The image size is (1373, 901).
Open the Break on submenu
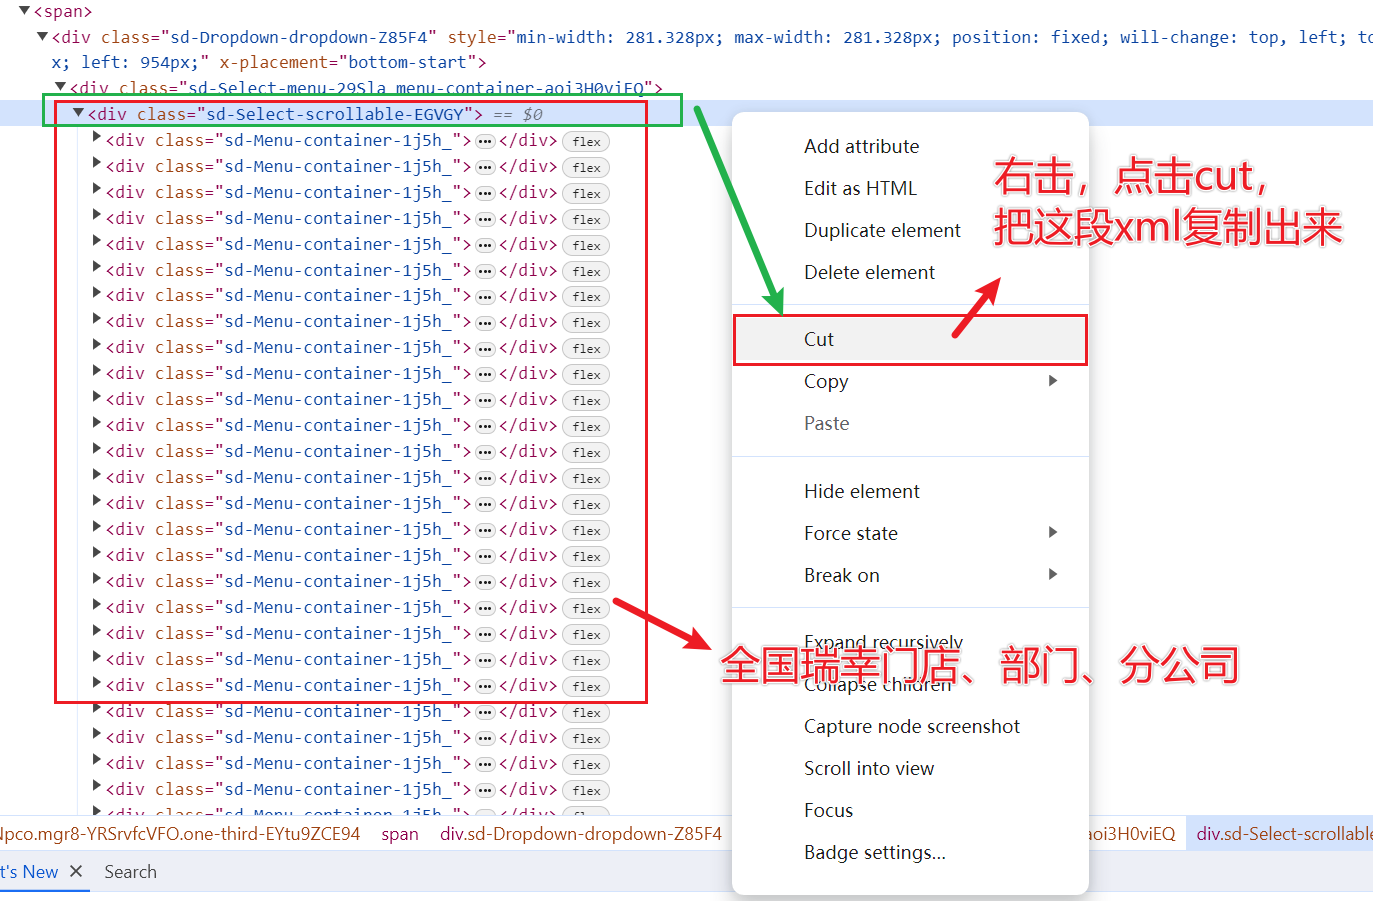coord(1052,574)
